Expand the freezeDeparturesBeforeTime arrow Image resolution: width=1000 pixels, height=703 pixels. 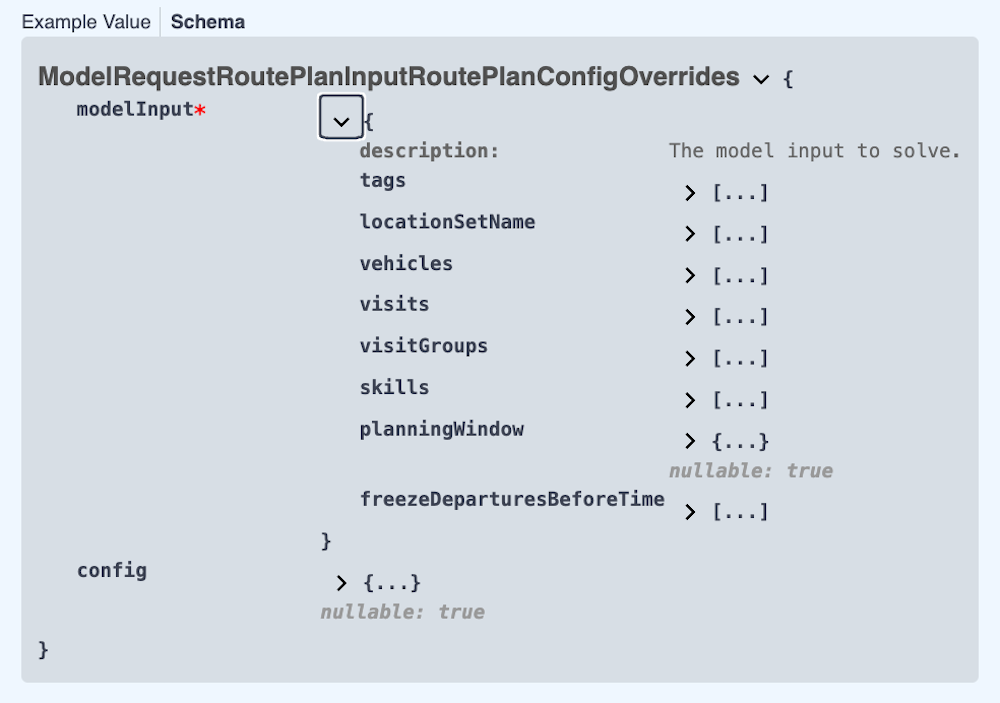690,512
